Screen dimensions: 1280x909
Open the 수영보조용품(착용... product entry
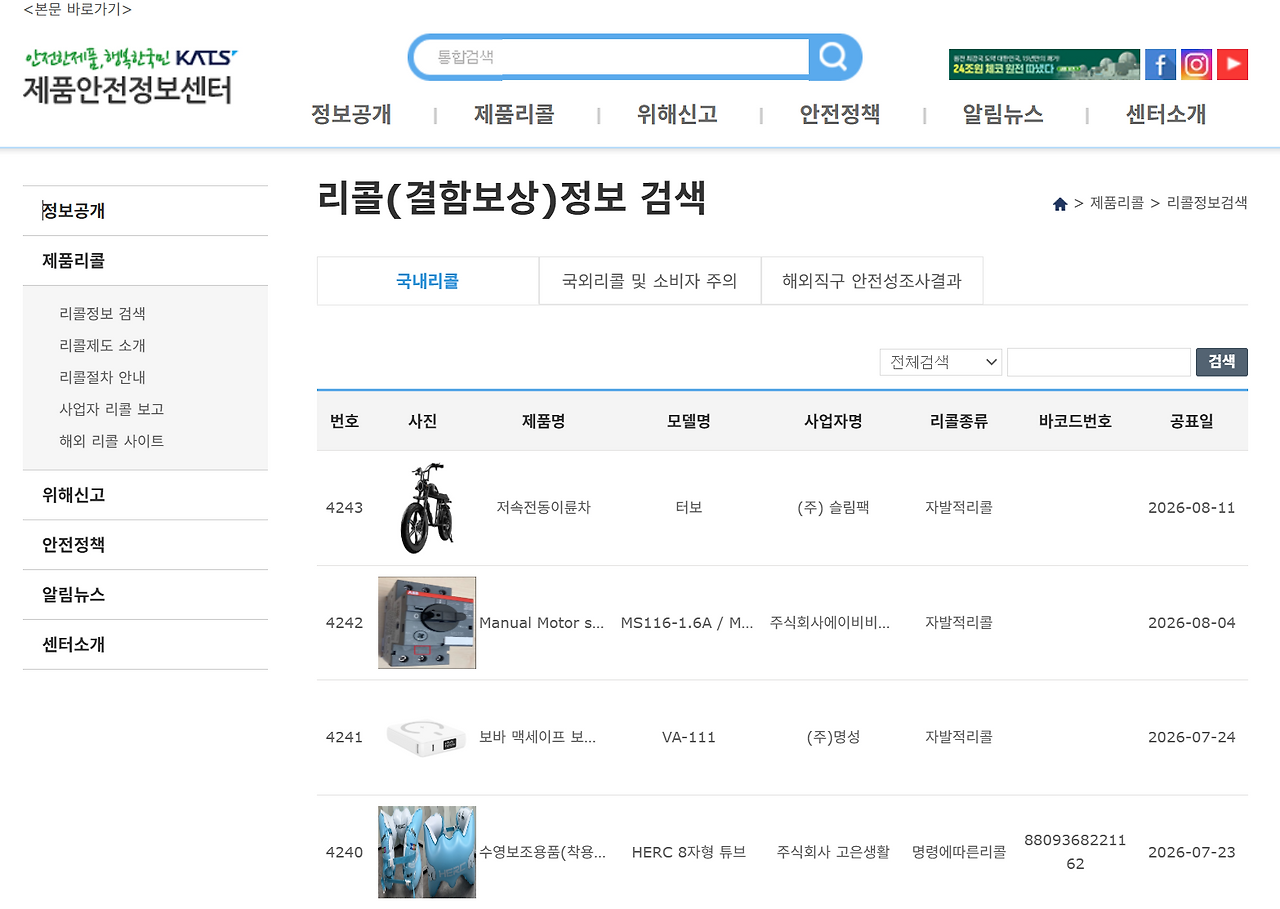tap(542, 853)
